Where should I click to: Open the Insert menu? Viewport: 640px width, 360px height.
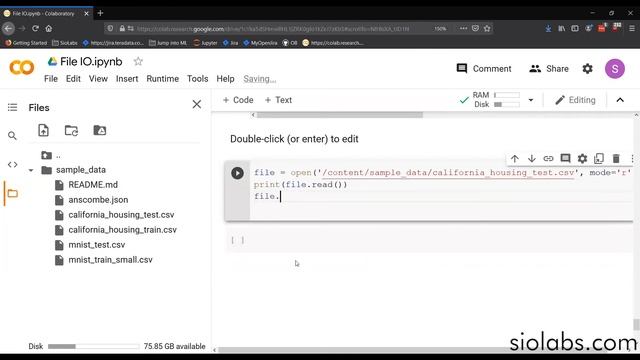tap(127, 79)
